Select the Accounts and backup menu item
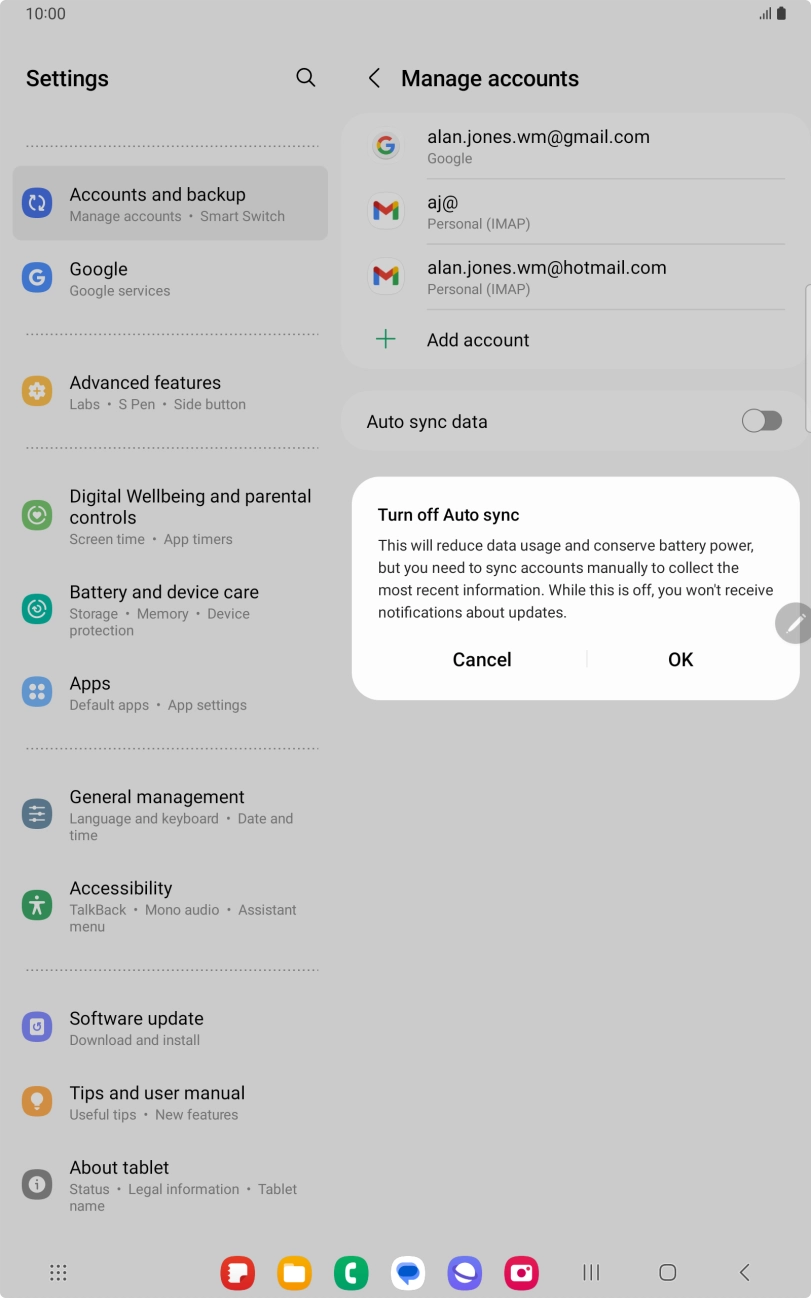Viewport: 811px width, 1298px height. (170, 204)
